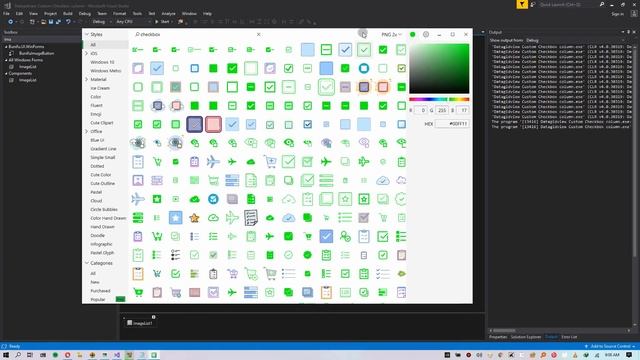Select the large pink rounded square icon

pos(213,124)
